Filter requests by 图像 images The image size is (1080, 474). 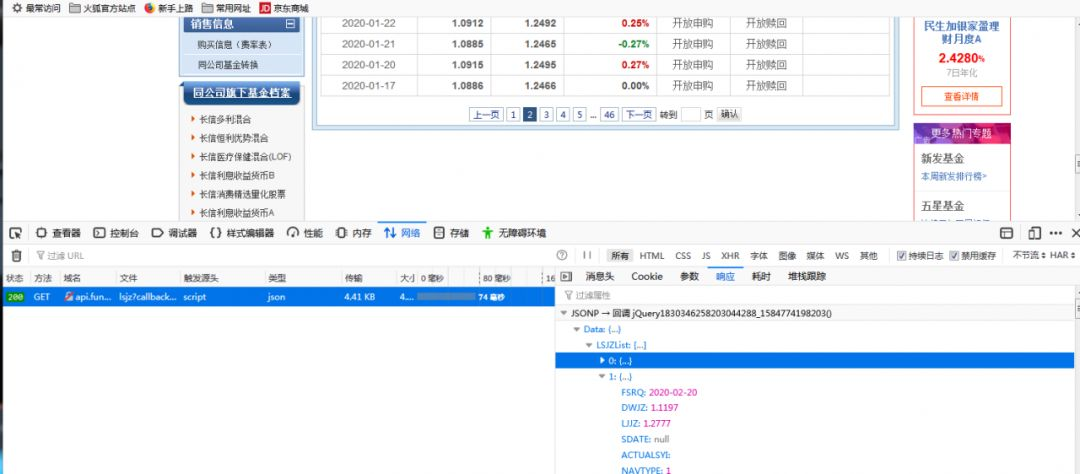787,256
